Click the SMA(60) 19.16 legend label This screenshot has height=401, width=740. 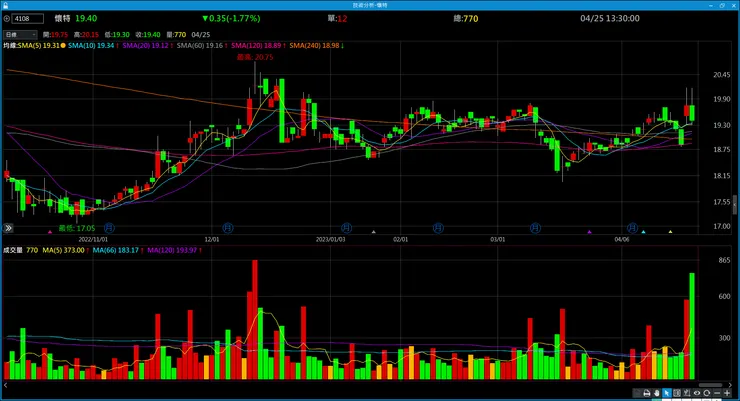pyautogui.click(x=200, y=46)
